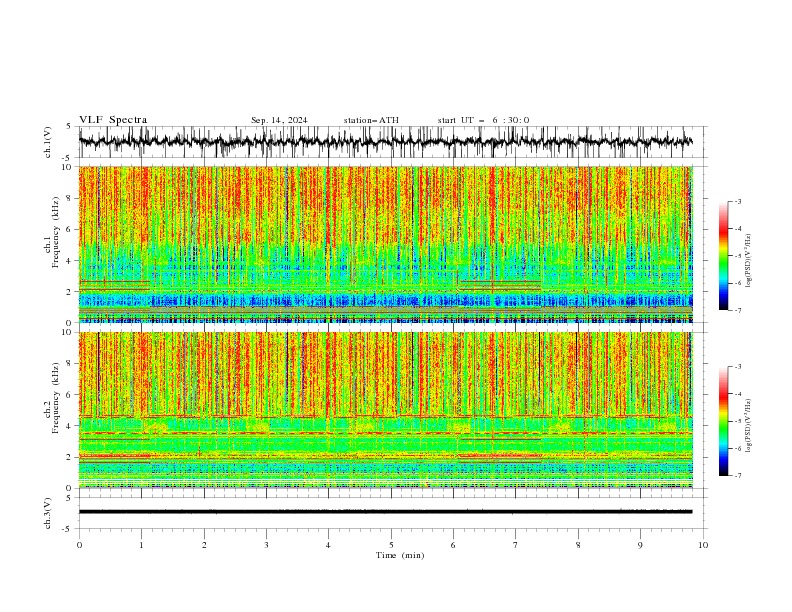792x612 pixels.
Task: Click the "-5" tick on lower color bar
Action: pos(738,421)
